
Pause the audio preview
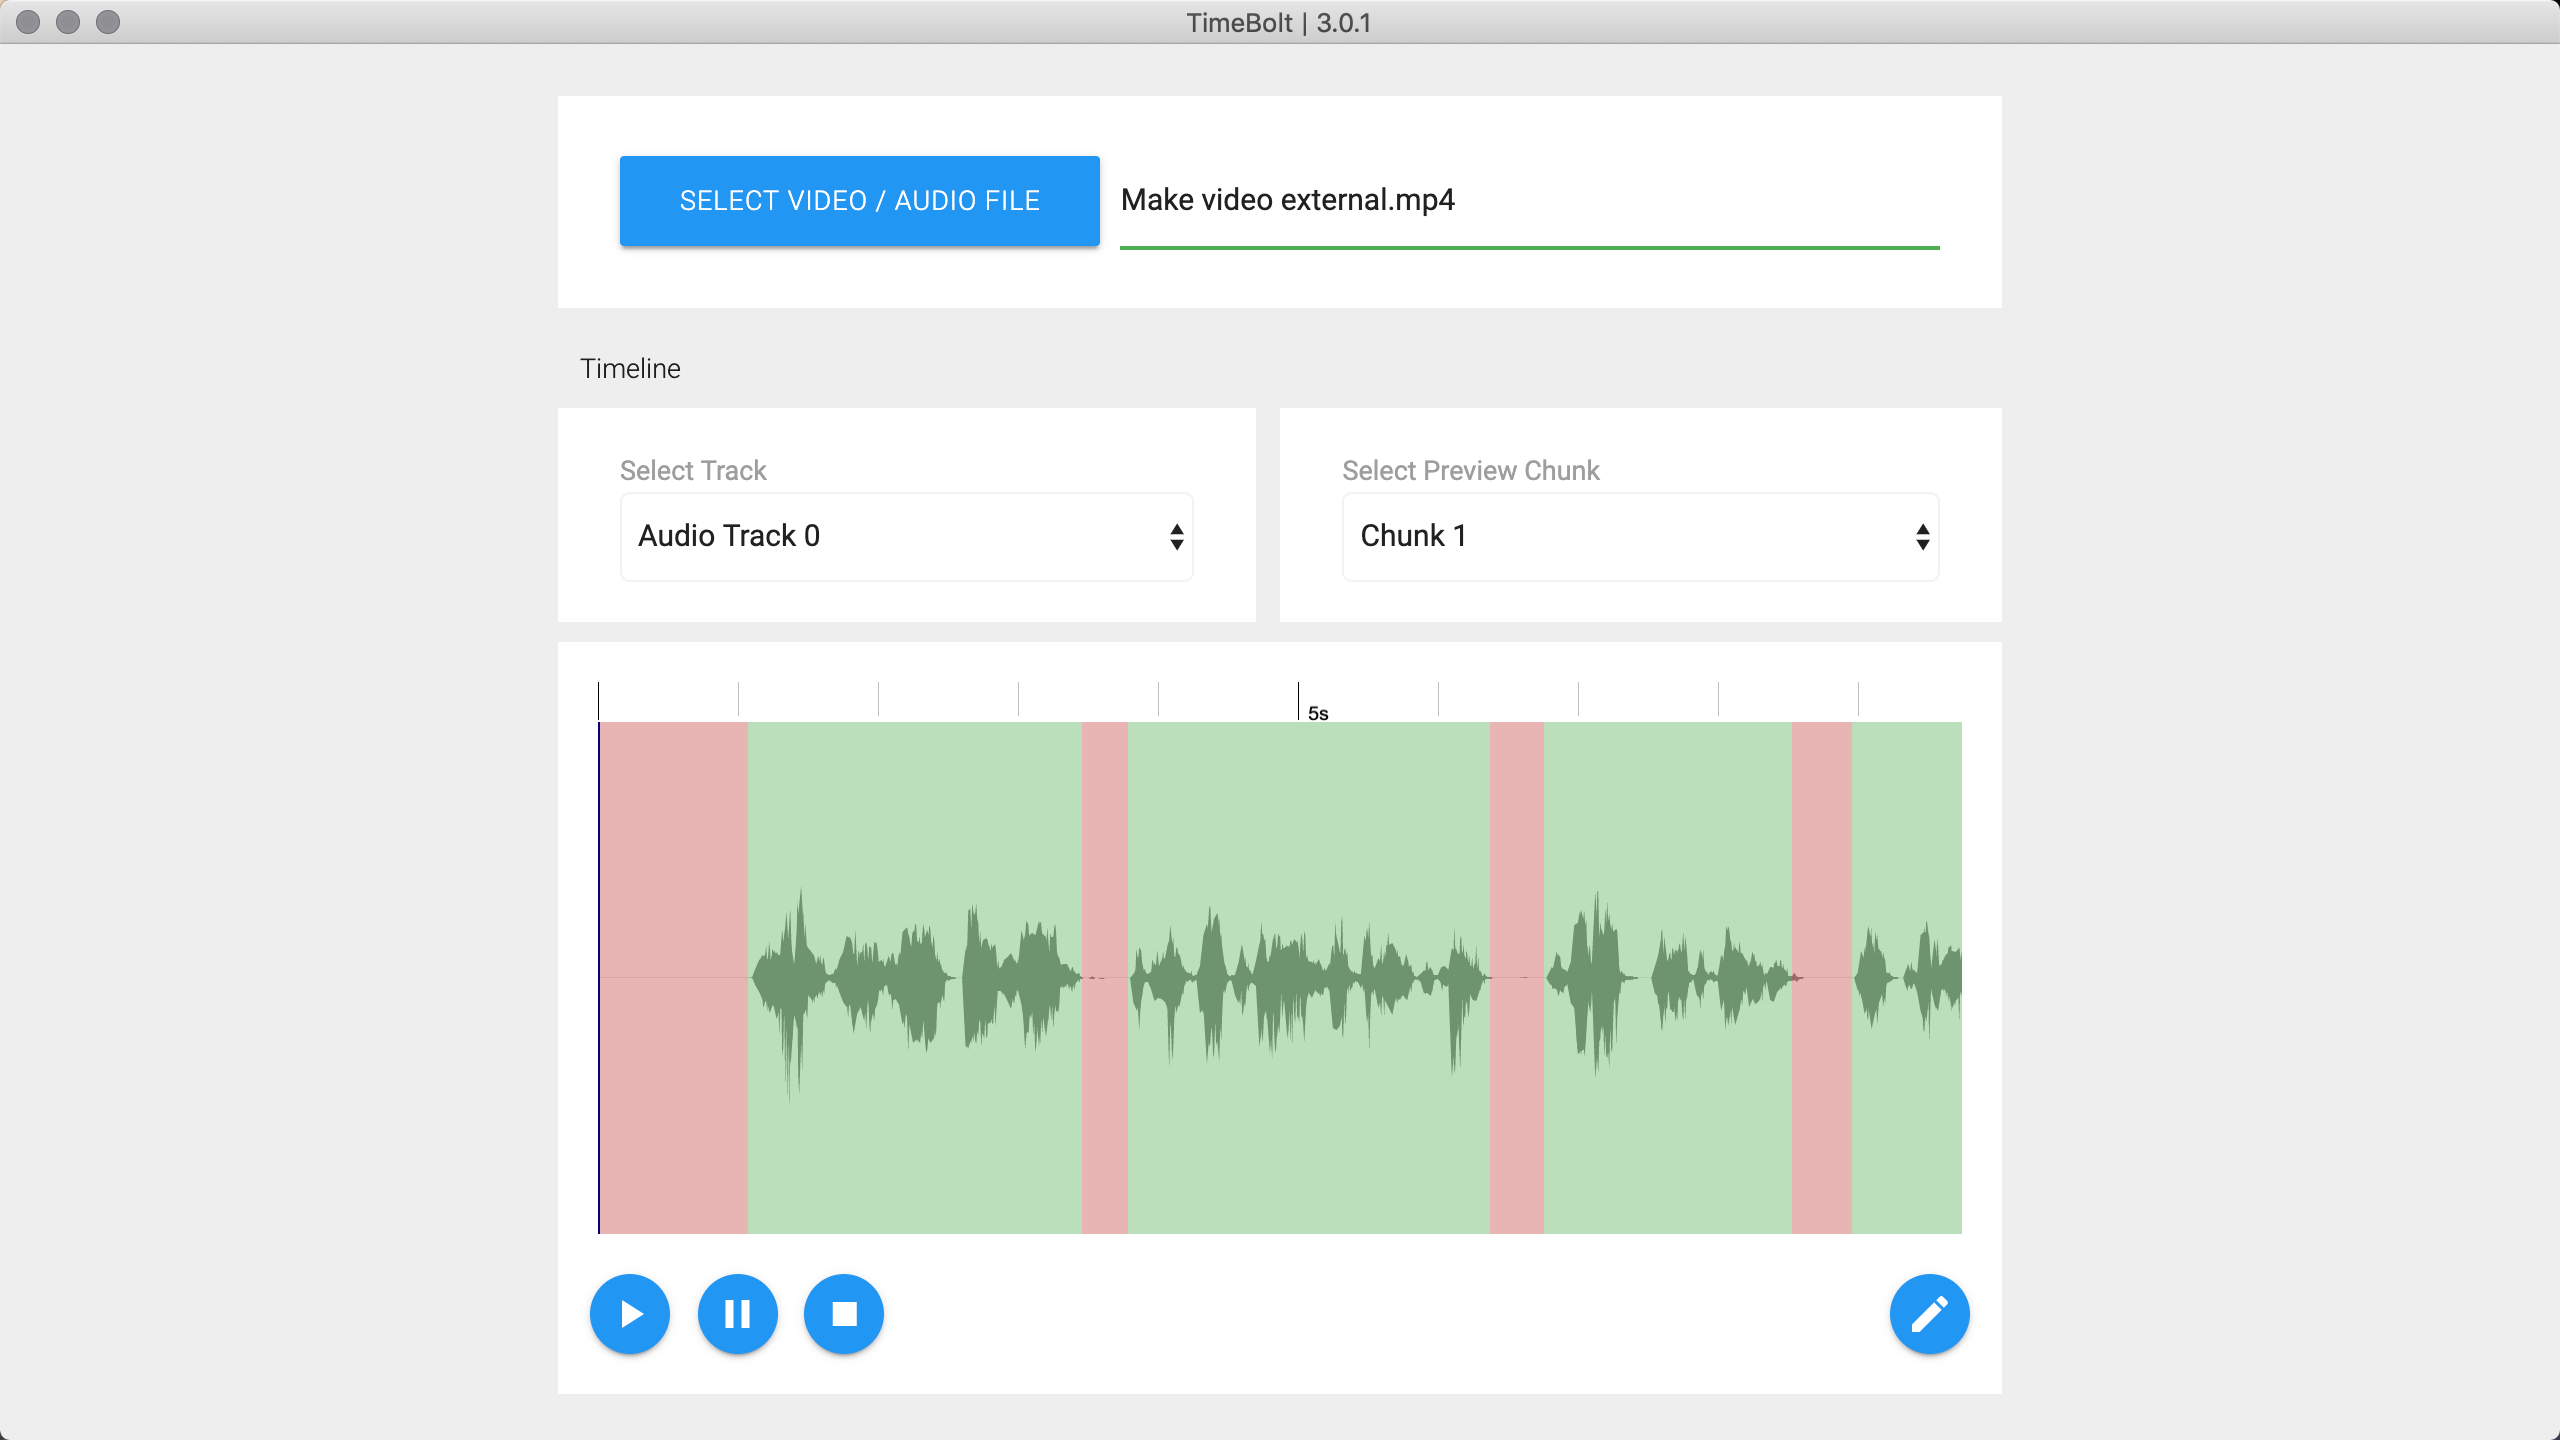737,1314
